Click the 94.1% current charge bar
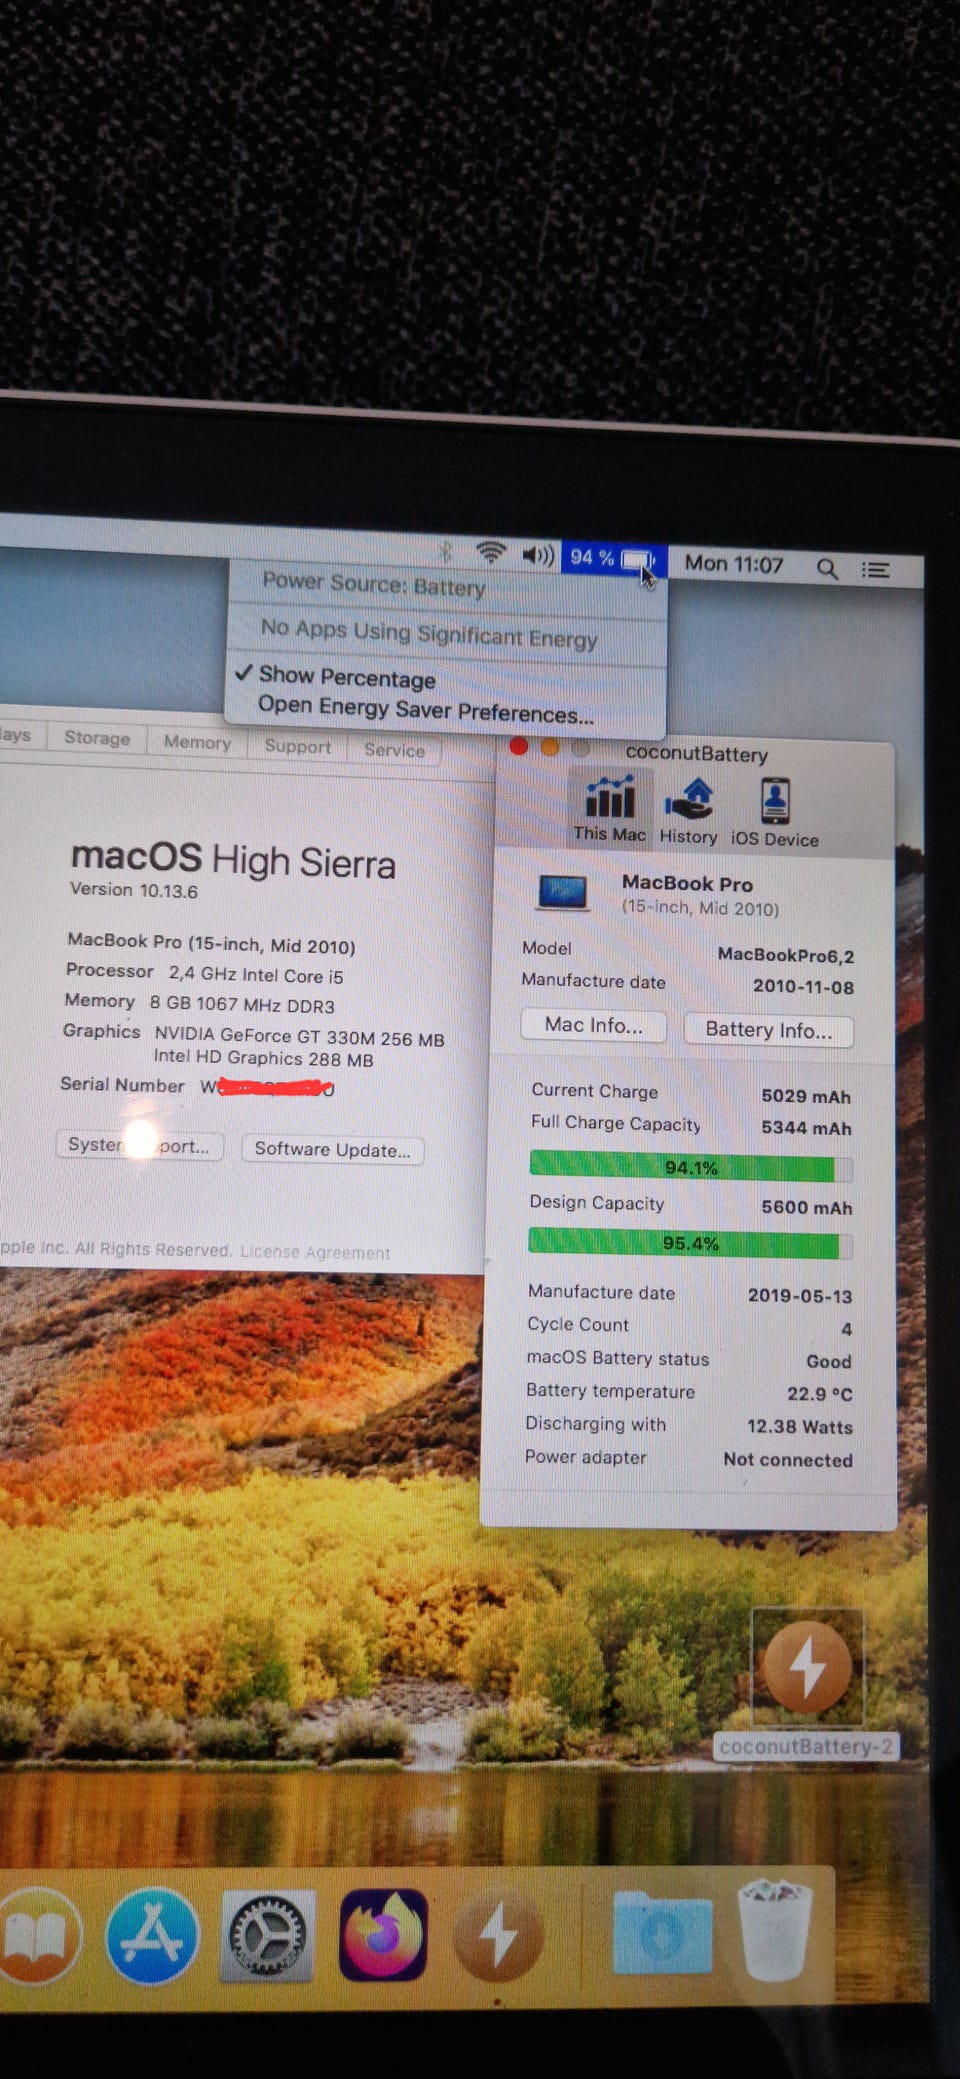 [x=691, y=1167]
